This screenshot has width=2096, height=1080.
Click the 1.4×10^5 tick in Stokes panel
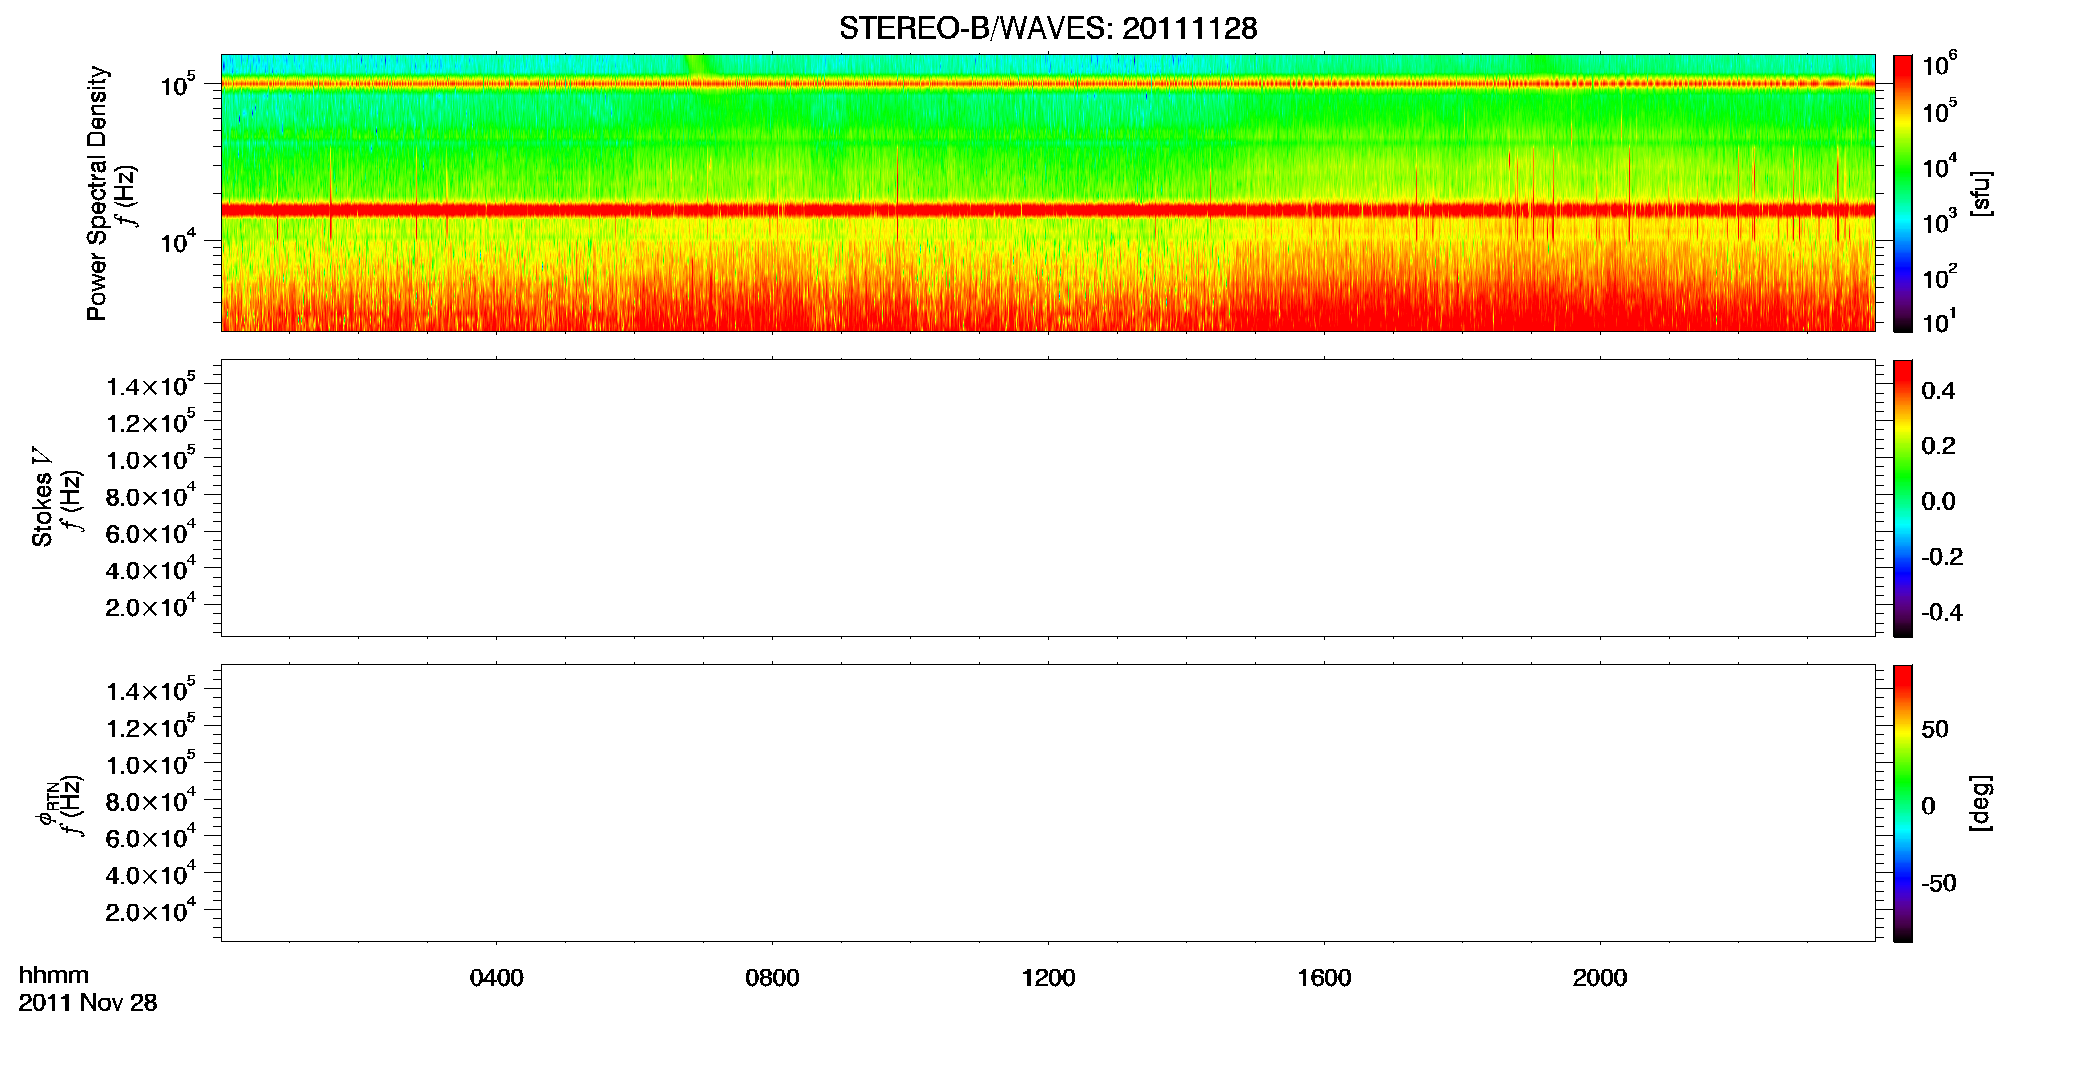click(151, 385)
